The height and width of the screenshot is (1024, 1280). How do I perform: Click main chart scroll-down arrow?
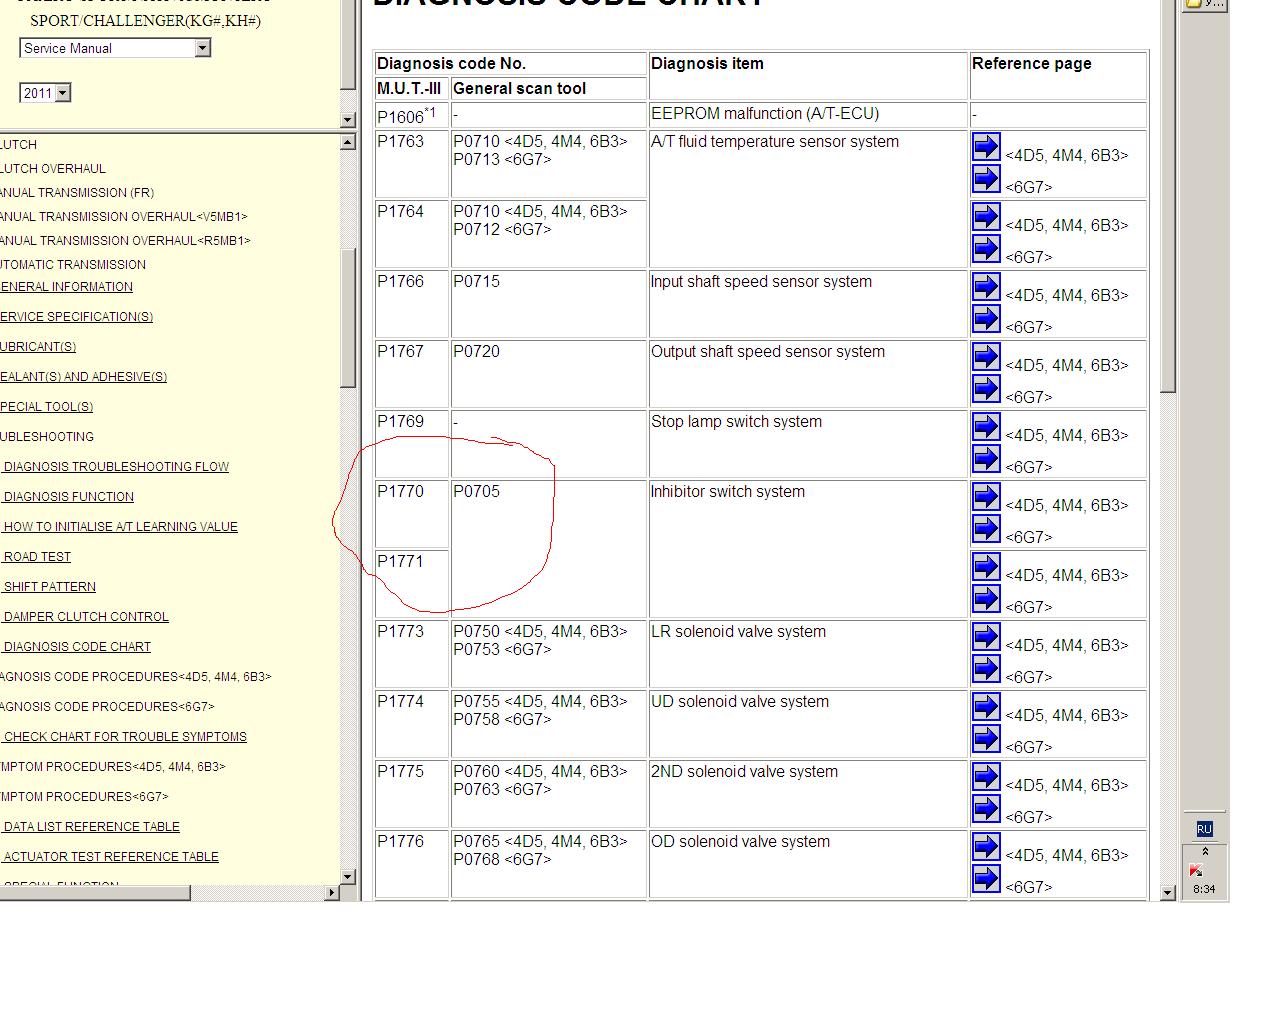(x=1168, y=892)
